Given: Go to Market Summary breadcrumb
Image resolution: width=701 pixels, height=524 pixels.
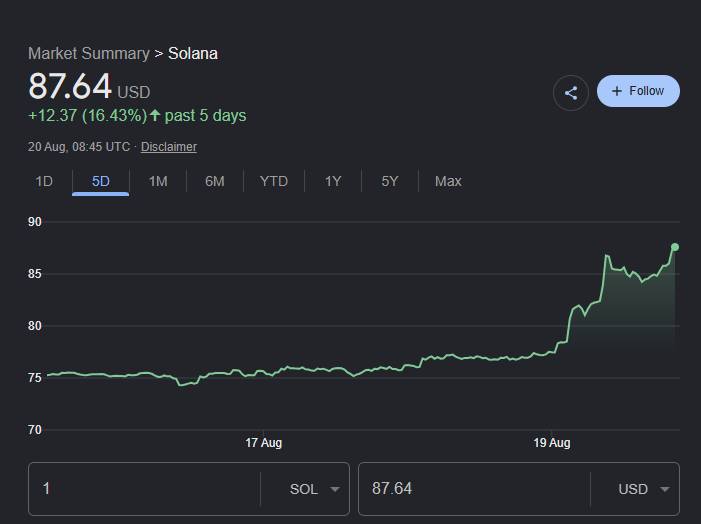Looking at the screenshot, I should click(89, 54).
